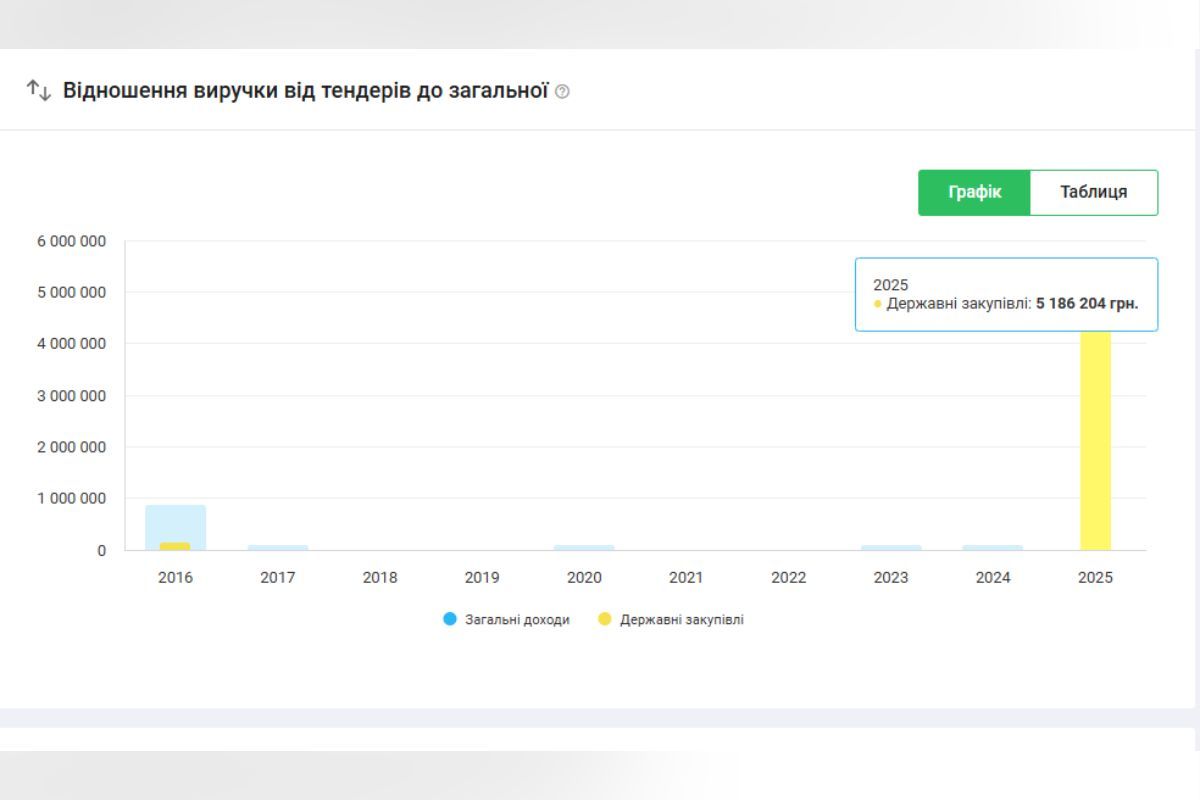
Task: Open the help tooltip question mark icon
Action: (x=563, y=91)
